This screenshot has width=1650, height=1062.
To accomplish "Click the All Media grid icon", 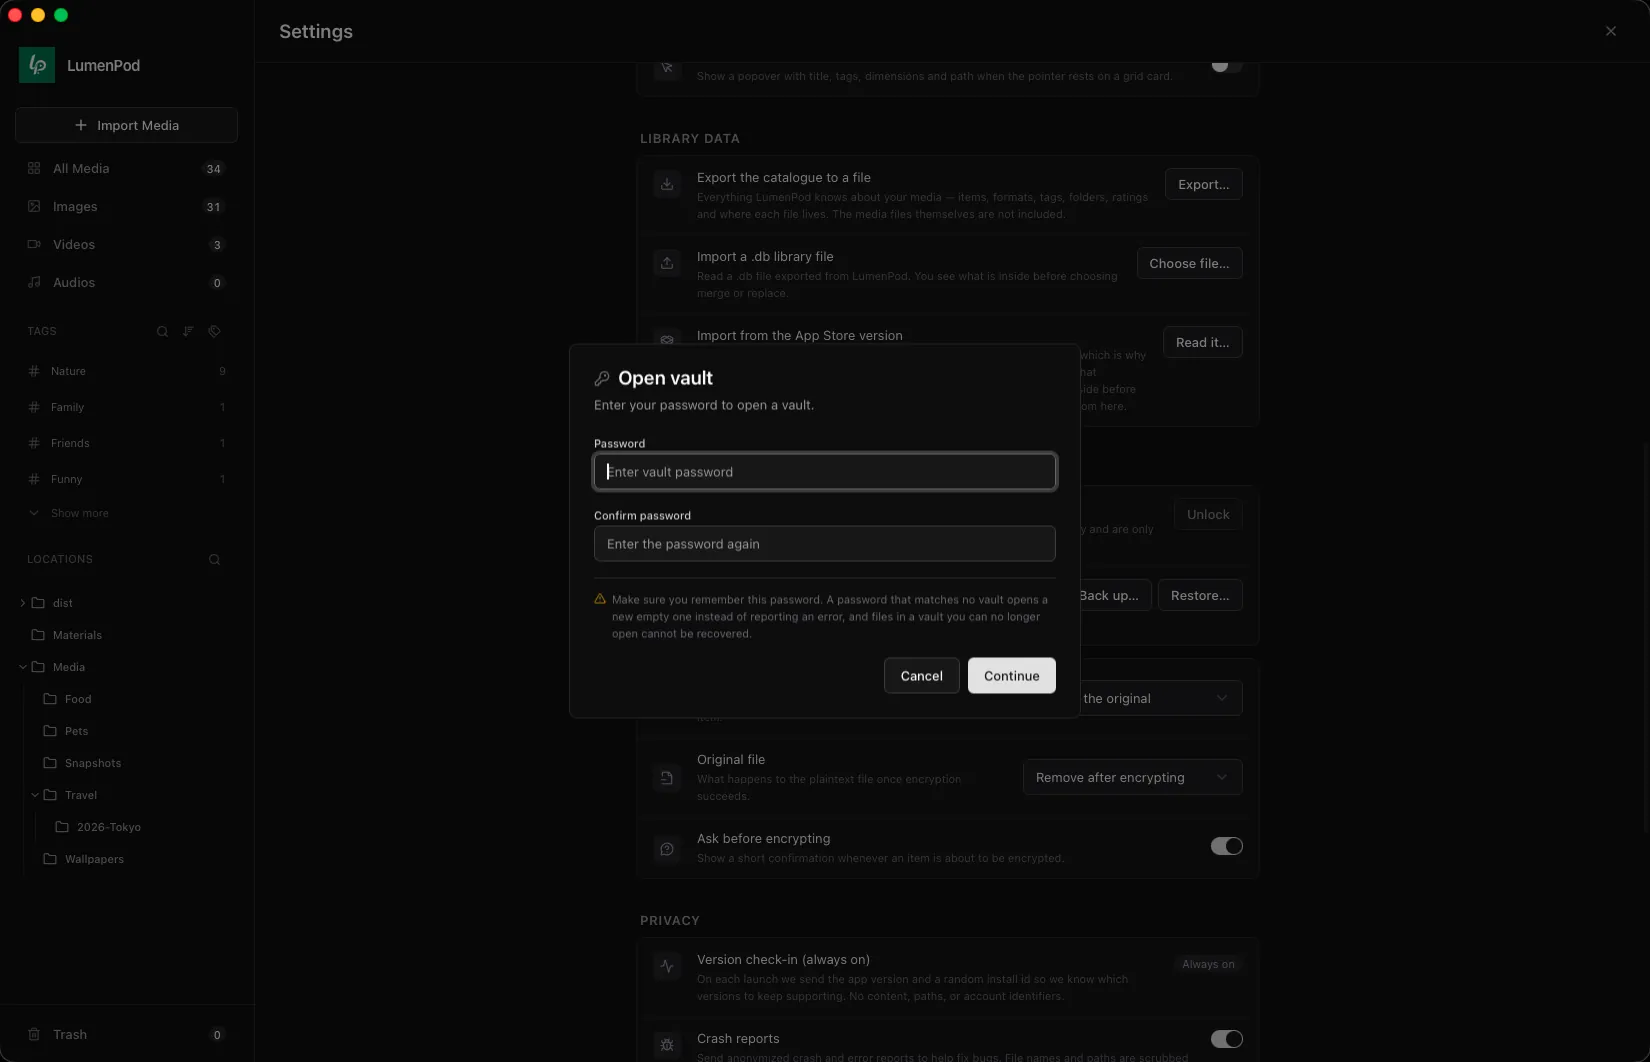I will click(34, 168).
